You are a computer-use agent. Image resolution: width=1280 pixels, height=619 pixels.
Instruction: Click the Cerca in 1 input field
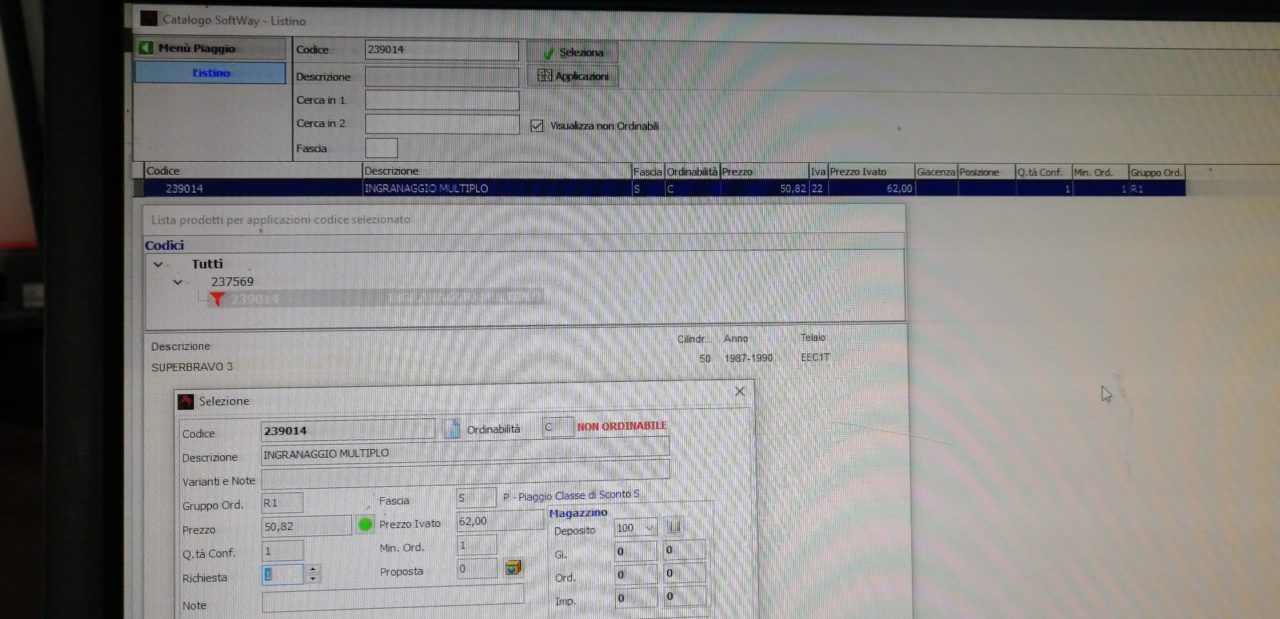(442, 100)
